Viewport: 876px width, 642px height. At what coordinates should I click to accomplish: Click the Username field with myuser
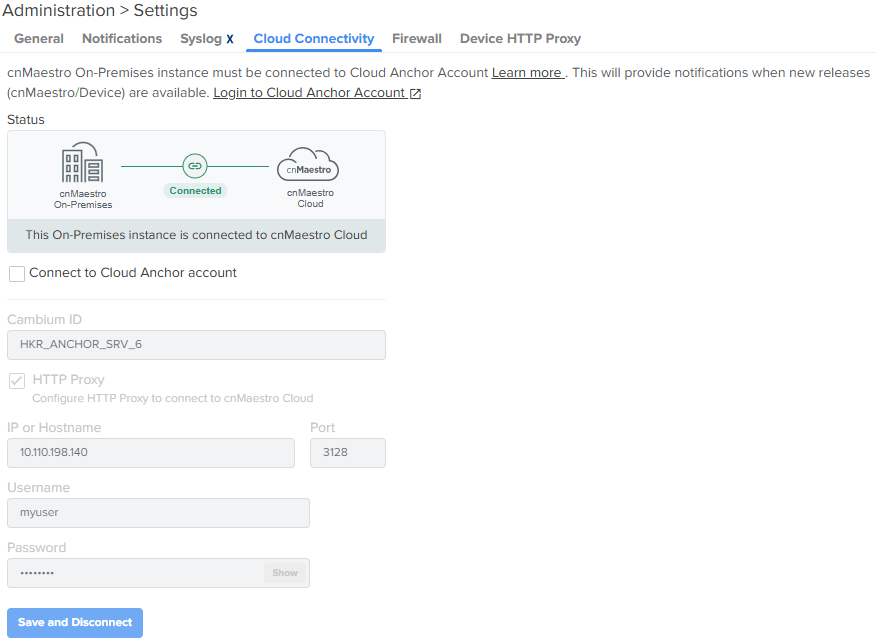pyautogui.click(x=158, y=513)
